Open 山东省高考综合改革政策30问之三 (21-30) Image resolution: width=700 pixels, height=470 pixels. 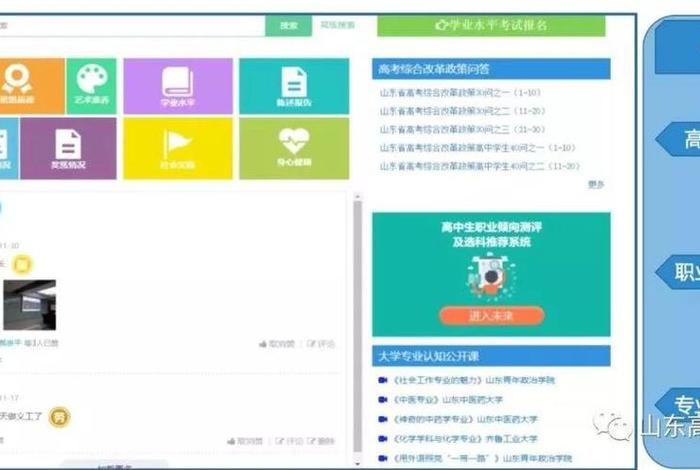tap(462, 129)
